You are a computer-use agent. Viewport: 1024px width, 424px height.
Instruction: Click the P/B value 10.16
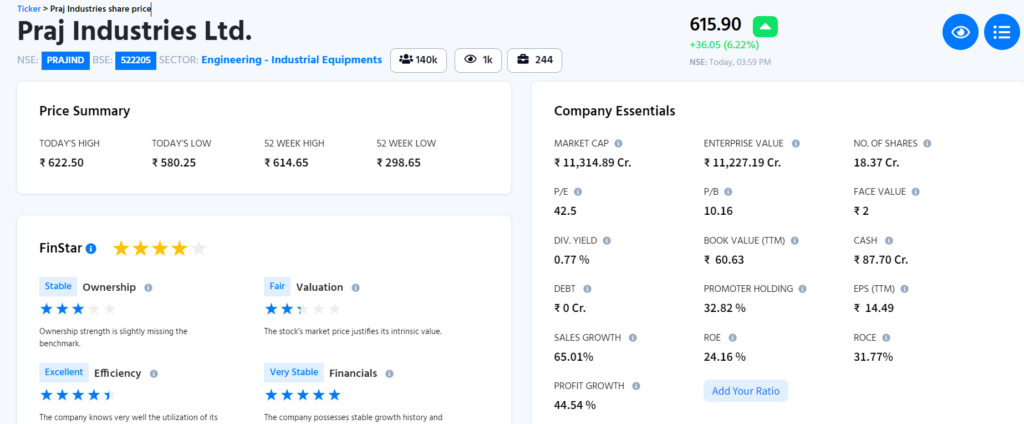[718, 211]
